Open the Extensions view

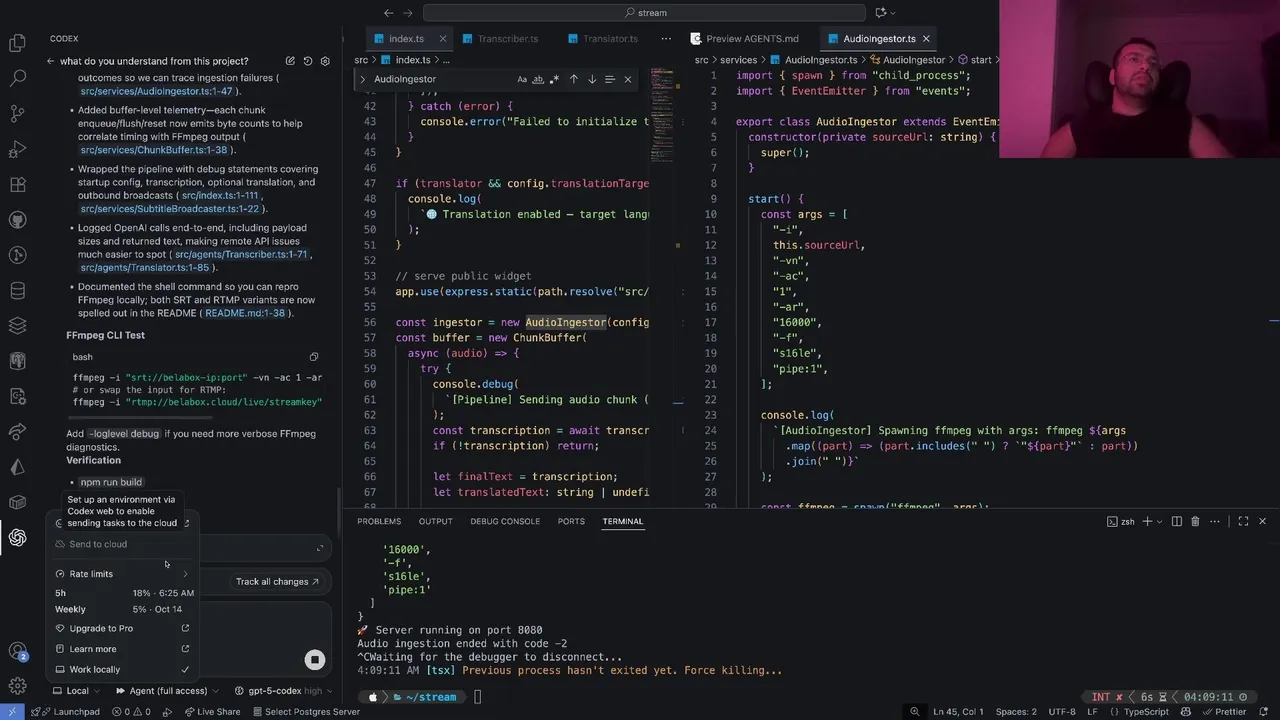click(17, 185)
